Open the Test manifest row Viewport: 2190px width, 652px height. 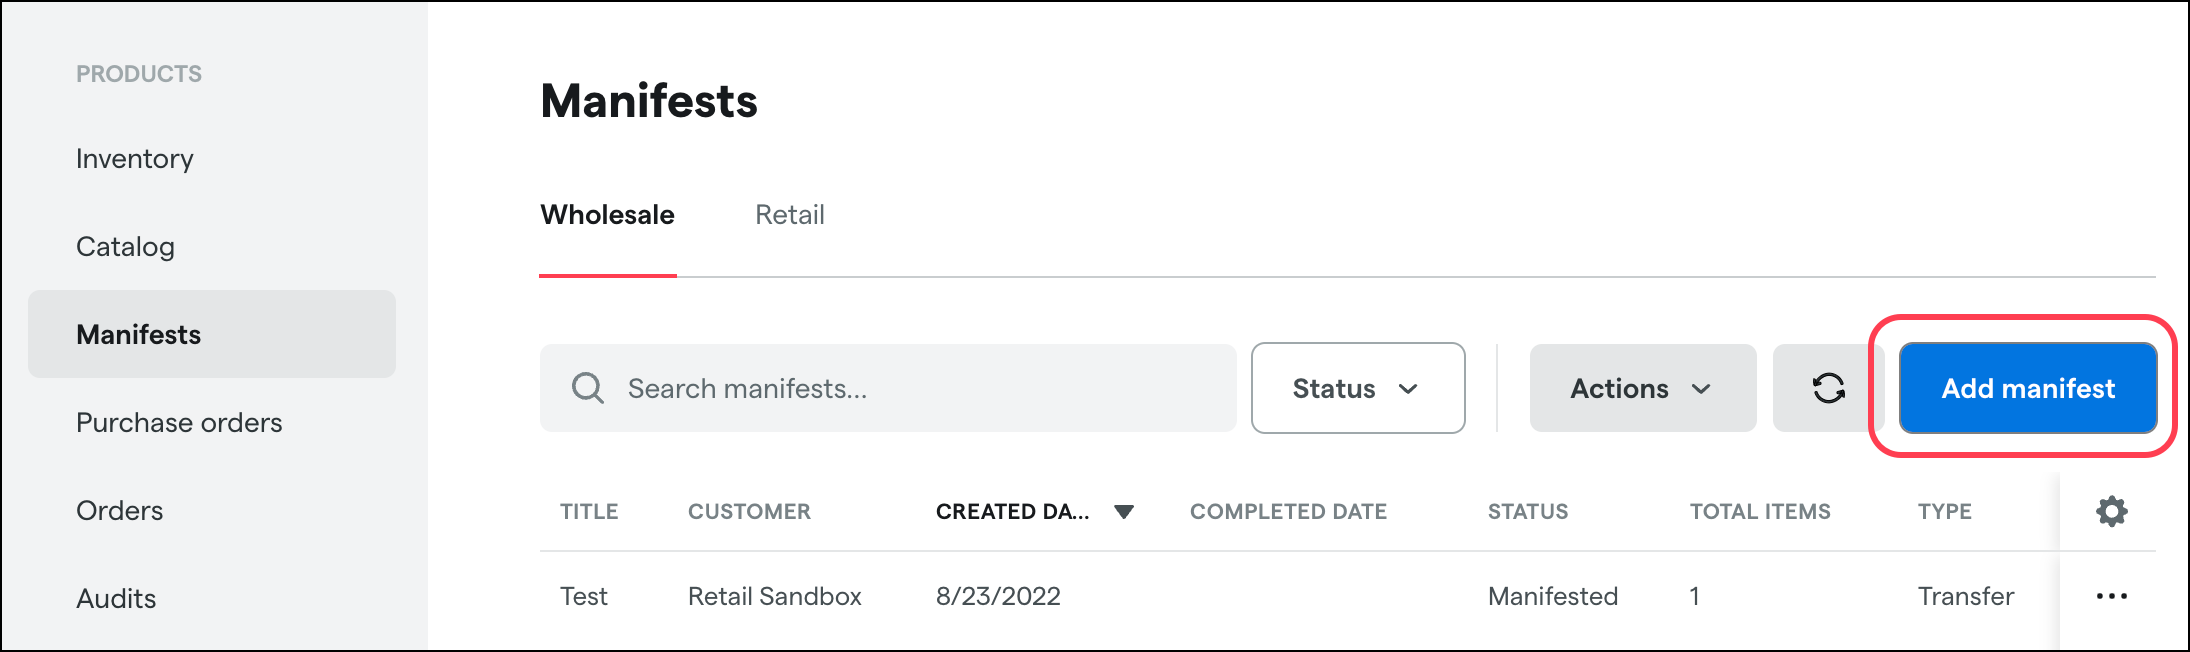click(584, 595)
